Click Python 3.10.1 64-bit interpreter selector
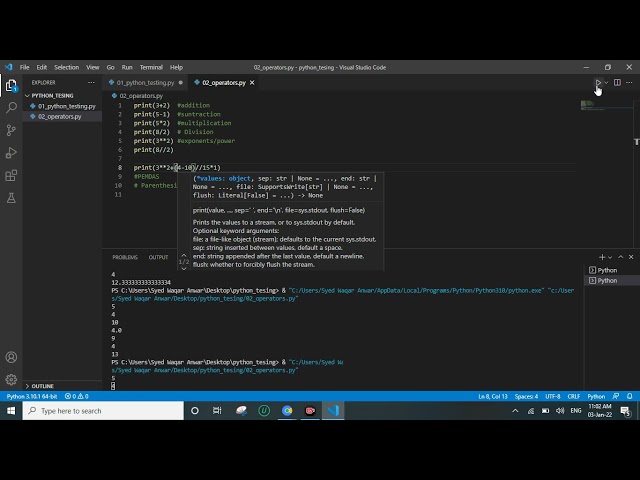 [32, 396]
